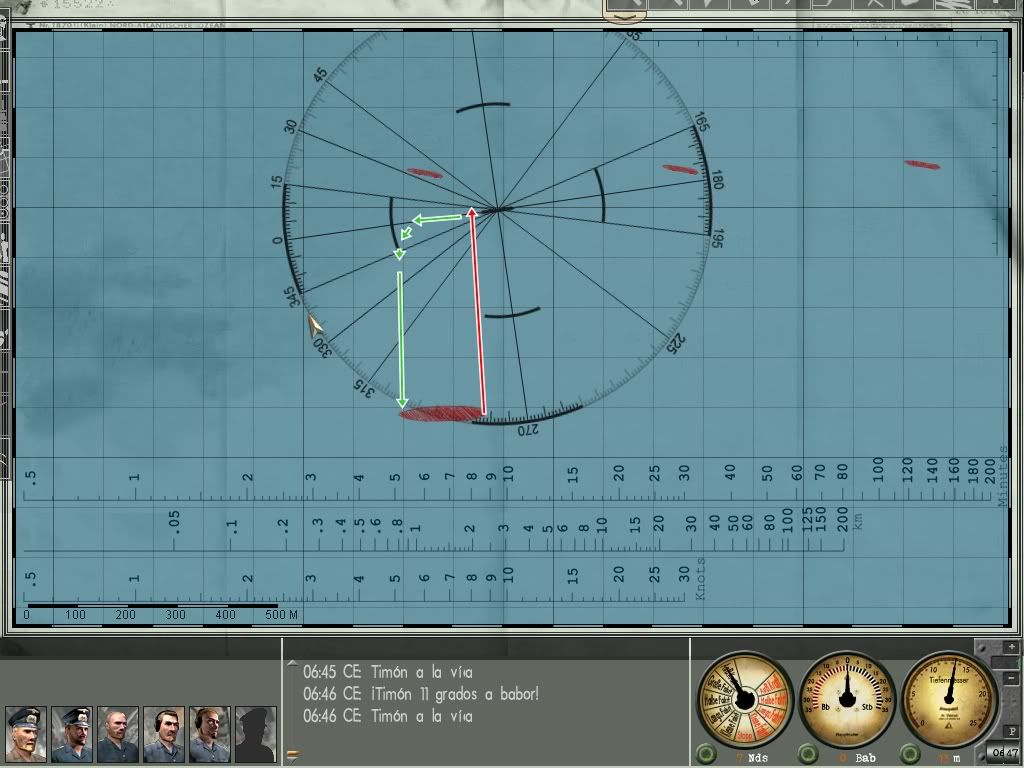Set telegraph to red Halbe Fahrt astern
The width and height of the screenshot is (1024, 768).
pos(774,699)
